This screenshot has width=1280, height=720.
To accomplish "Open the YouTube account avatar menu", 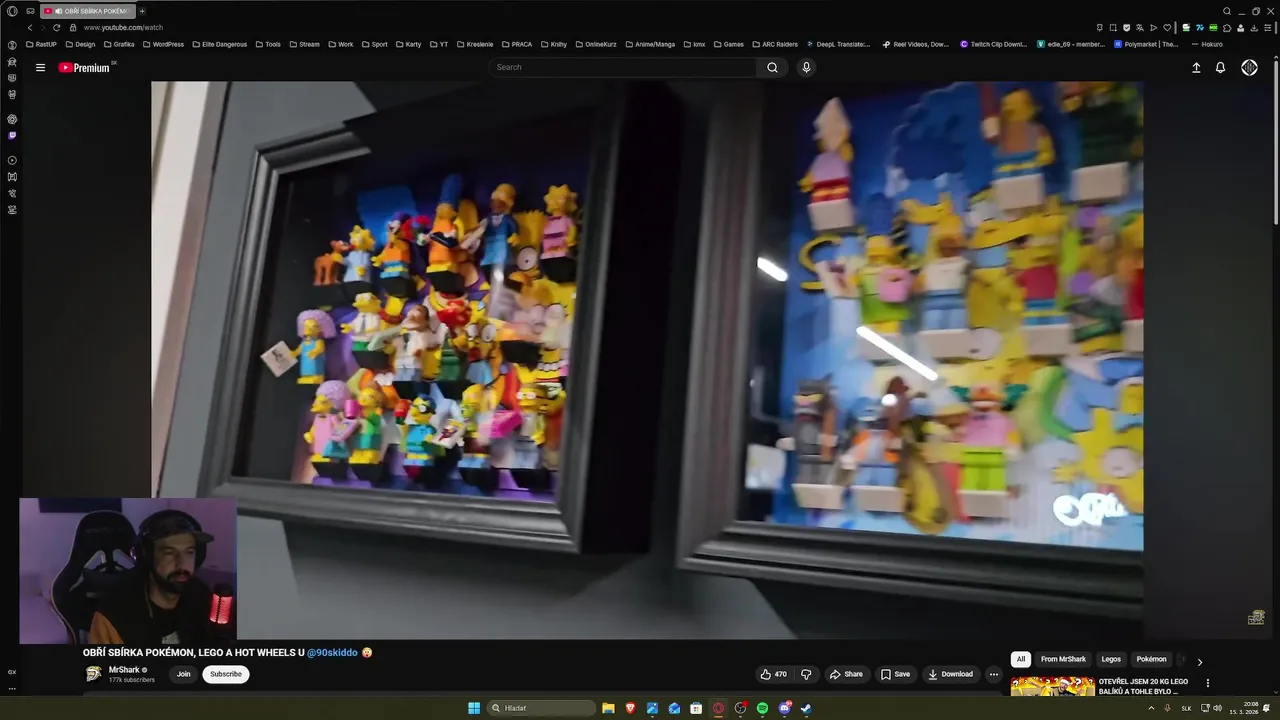I will pyautogui.click(x=1249, y=68).
